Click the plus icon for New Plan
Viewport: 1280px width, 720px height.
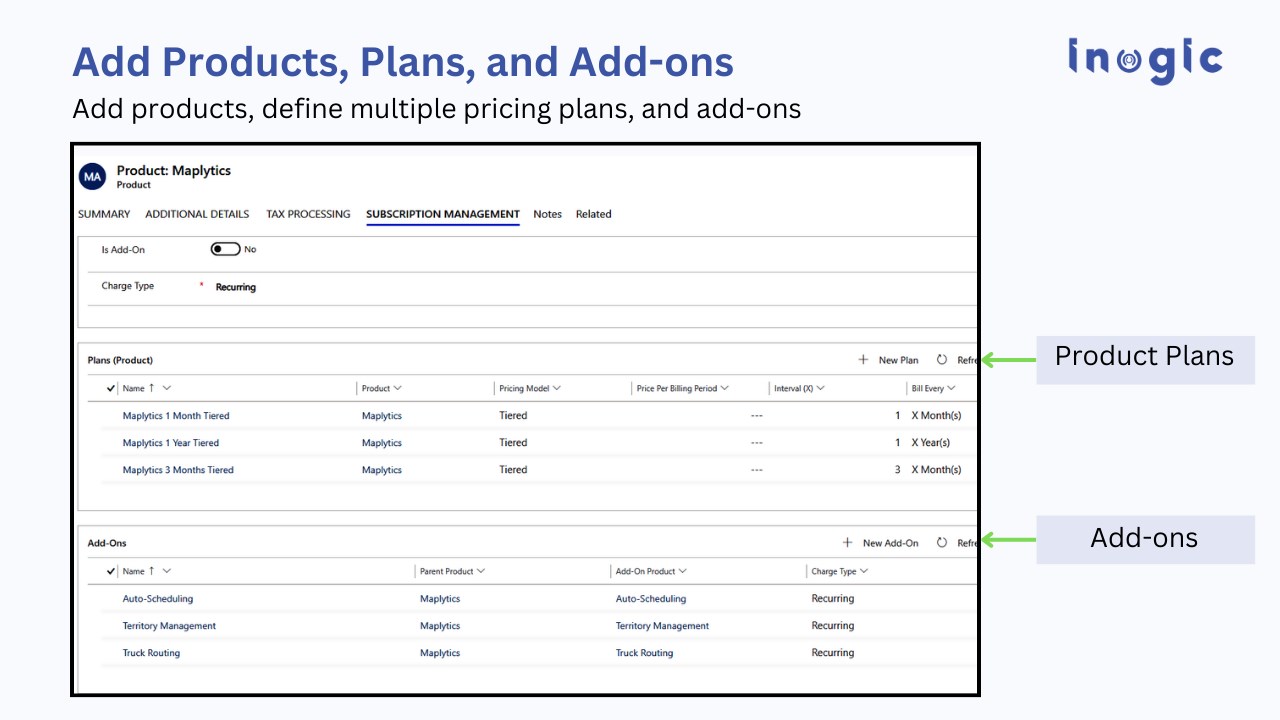coord(863,360)
